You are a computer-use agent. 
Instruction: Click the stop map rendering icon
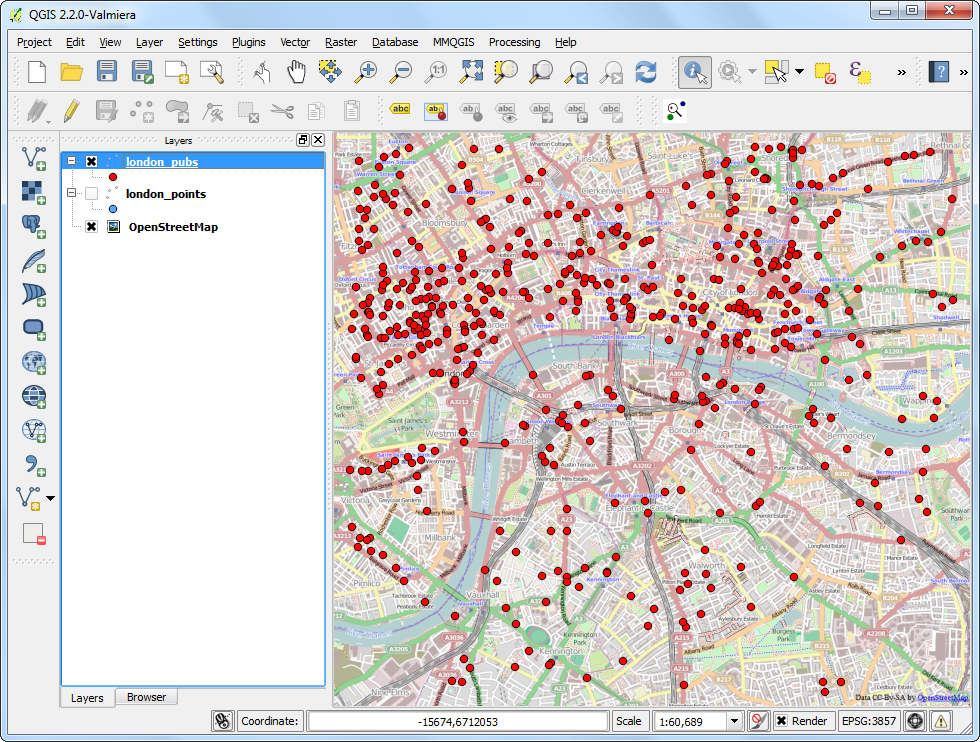point(758,721)
